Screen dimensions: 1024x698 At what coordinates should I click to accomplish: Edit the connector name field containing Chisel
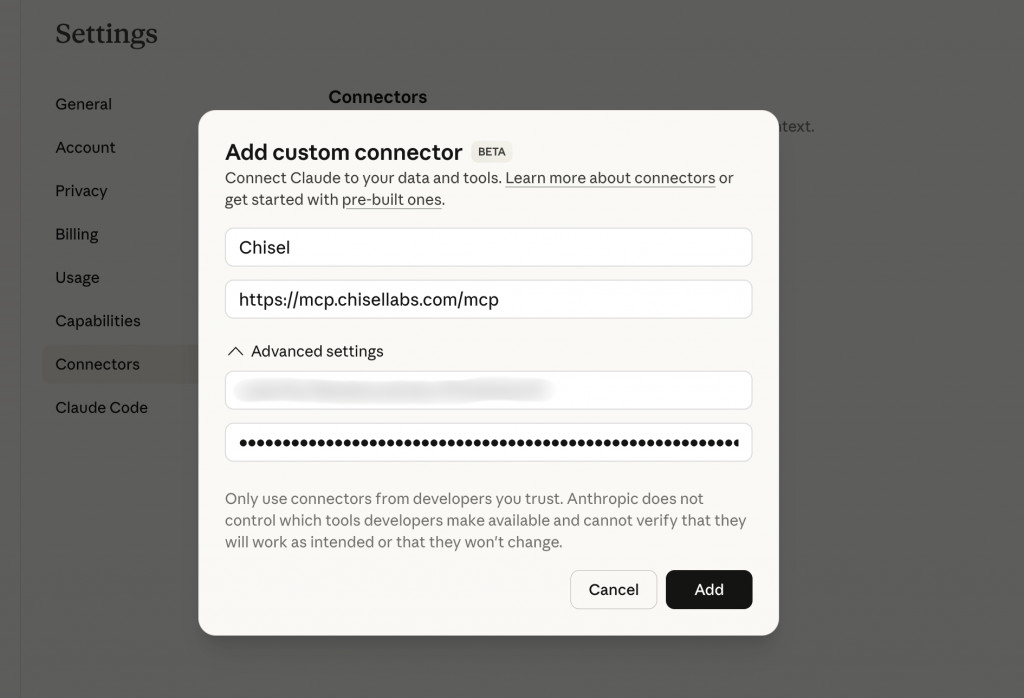click(x=488, y=247)
